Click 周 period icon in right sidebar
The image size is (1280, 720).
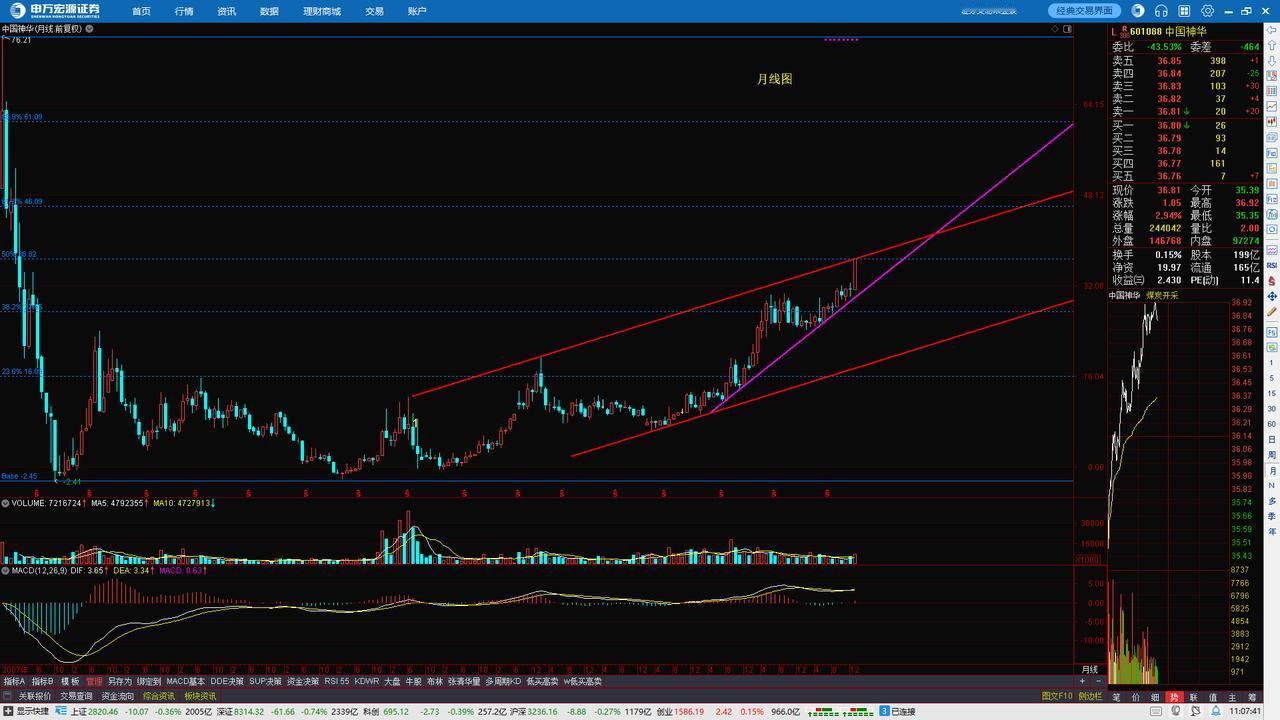(1272, 455)
